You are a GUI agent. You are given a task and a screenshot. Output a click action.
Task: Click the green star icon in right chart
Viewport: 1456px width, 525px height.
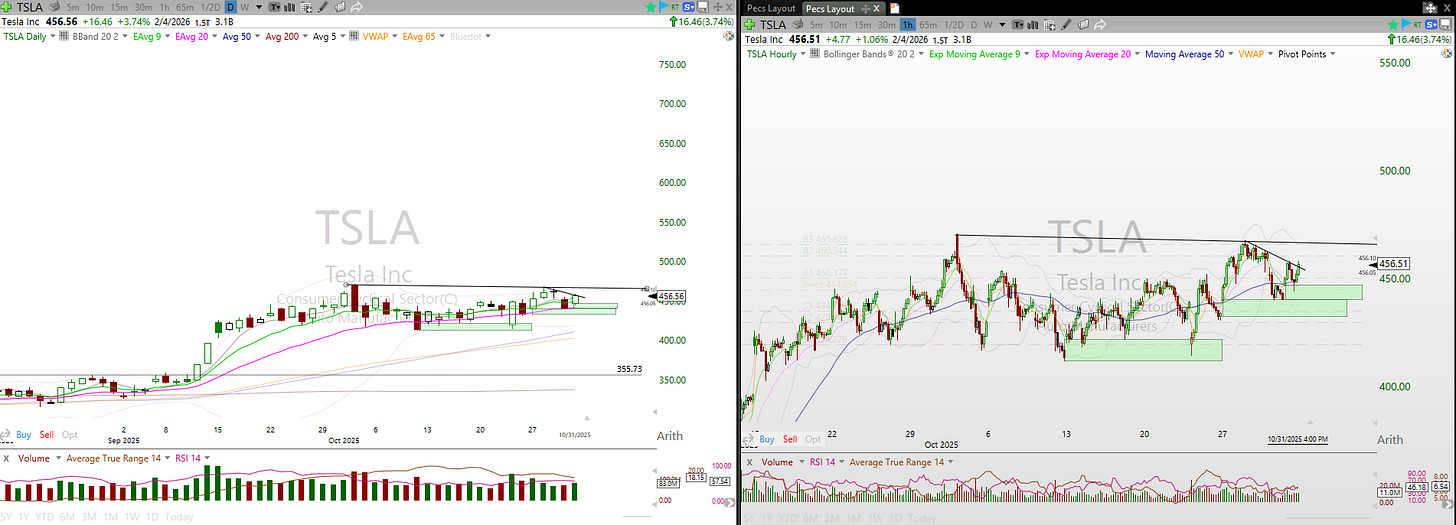tap(1393, 24)
